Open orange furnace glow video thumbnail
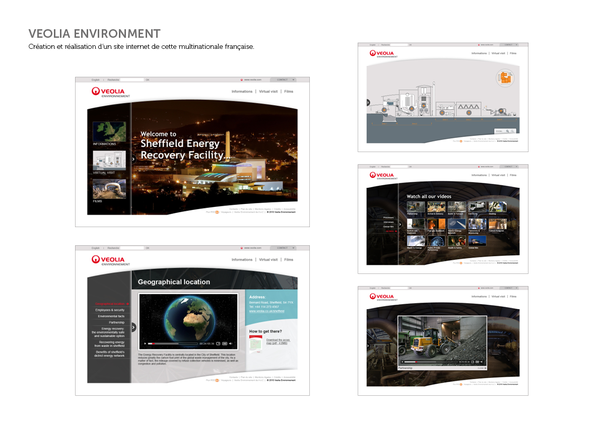 (x=436, y=224)
